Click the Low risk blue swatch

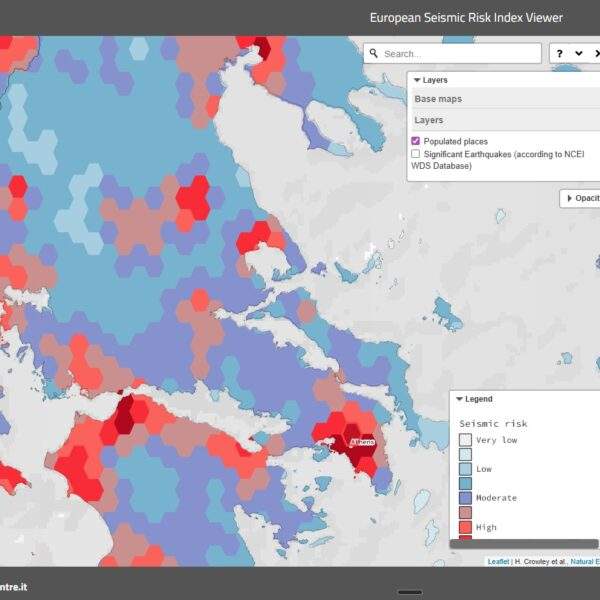pyautogui.click(x=465, y=468)
